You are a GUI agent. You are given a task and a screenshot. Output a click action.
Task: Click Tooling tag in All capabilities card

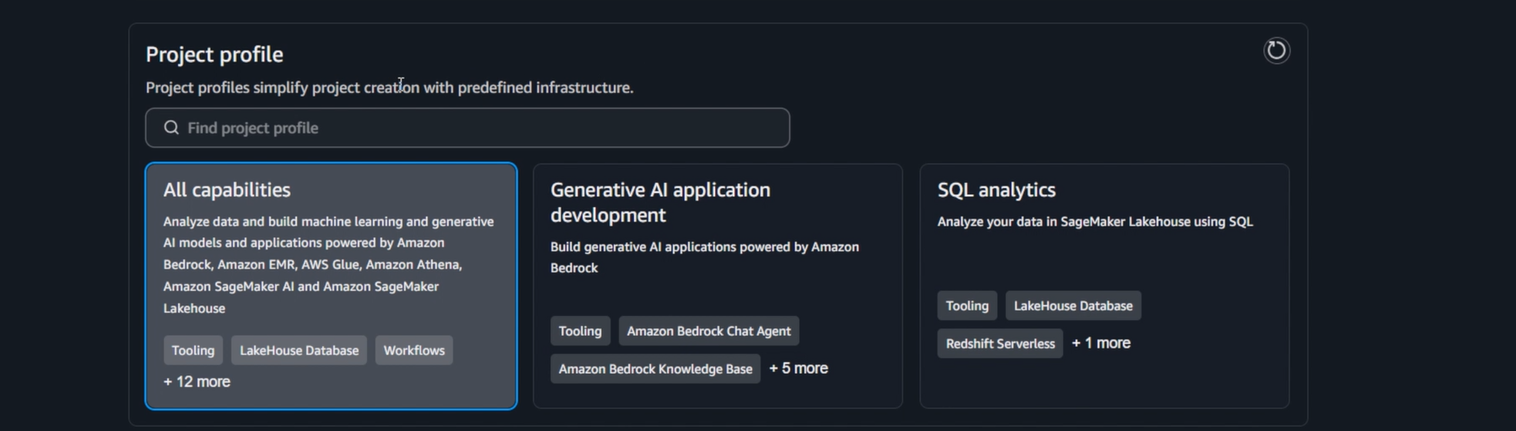click(x=193, y=351)
